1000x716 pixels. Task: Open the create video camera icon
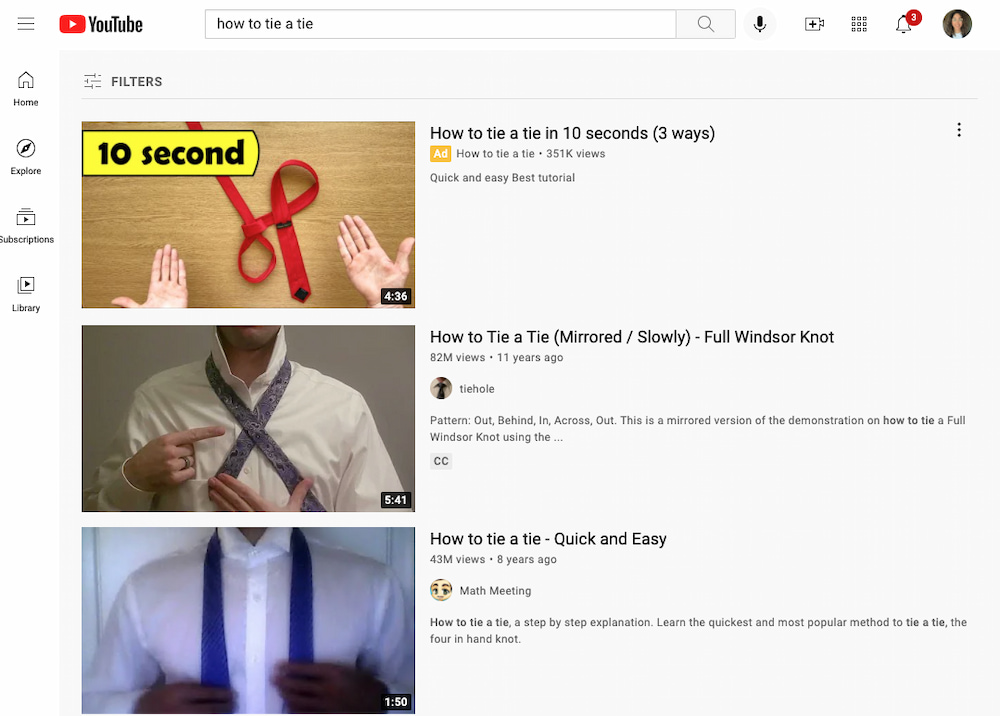[814, 24]
